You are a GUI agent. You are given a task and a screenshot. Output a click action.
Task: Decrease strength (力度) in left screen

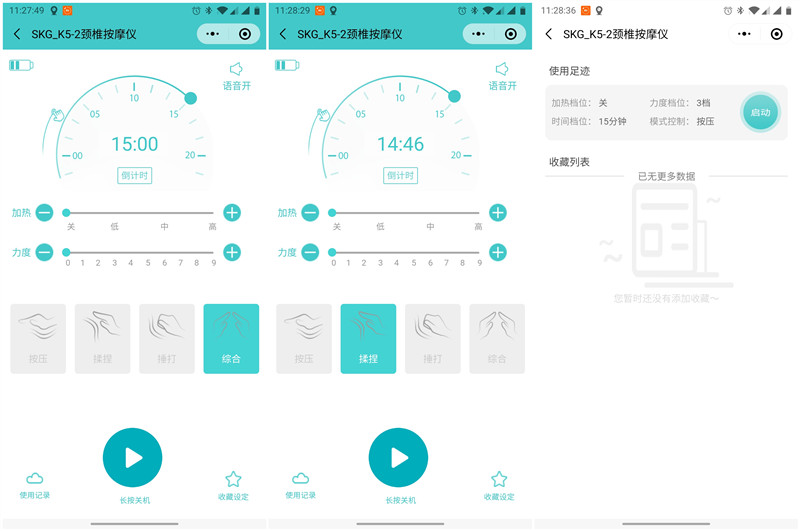point(44,252)
